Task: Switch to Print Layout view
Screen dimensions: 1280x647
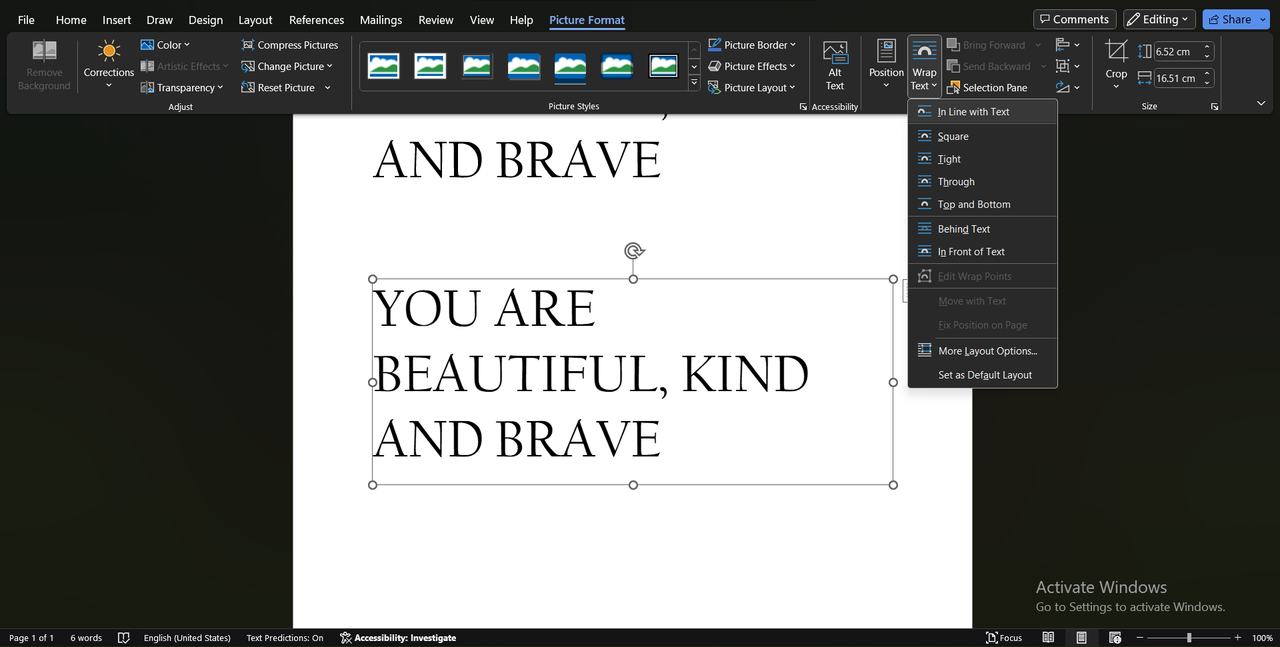Action: tap(1081, 638)
